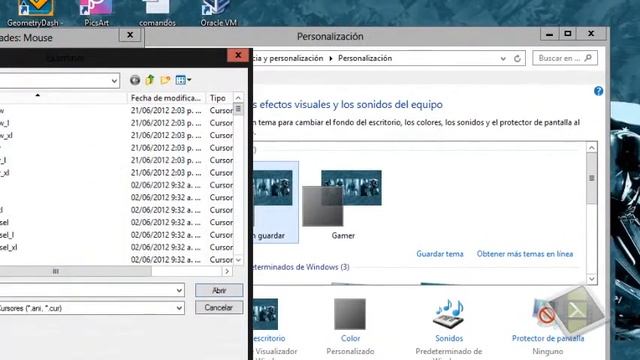This screenshot has height=360, width=640.
Task: Open GeometryDash desktop shortcut
Action: click(x=35, y=13)
